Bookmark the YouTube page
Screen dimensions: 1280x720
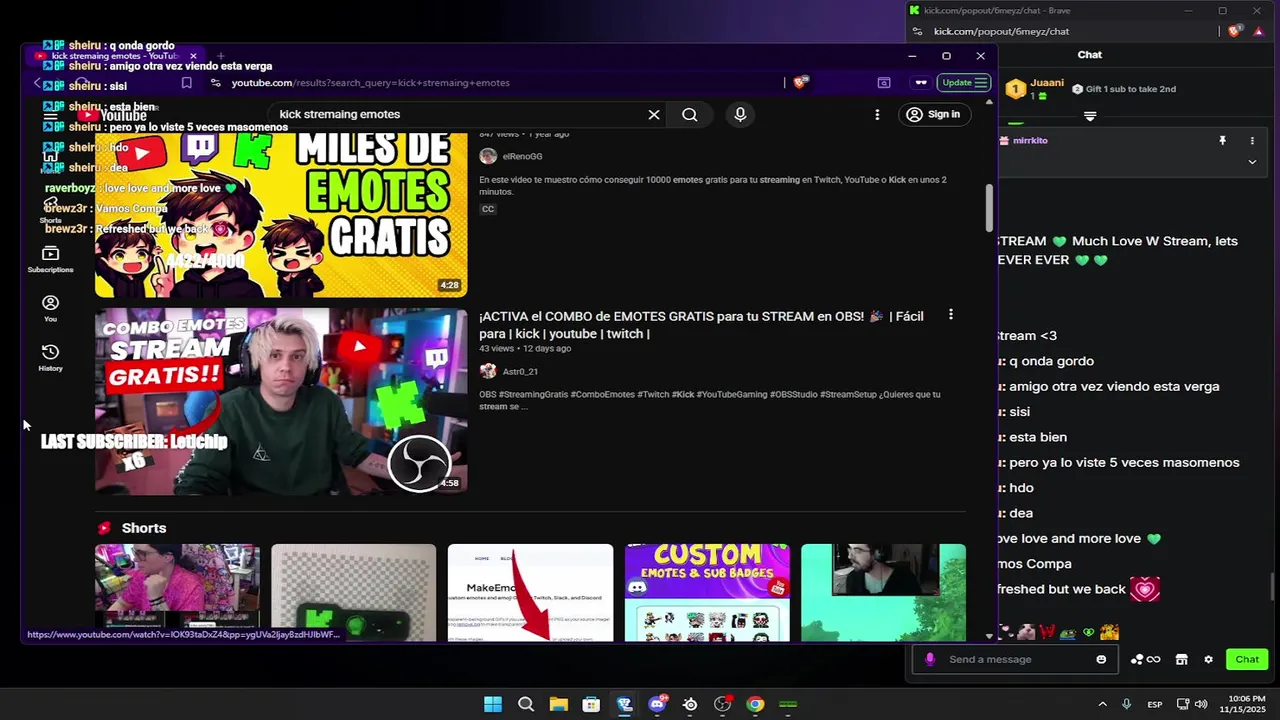[x=186, y=83]
